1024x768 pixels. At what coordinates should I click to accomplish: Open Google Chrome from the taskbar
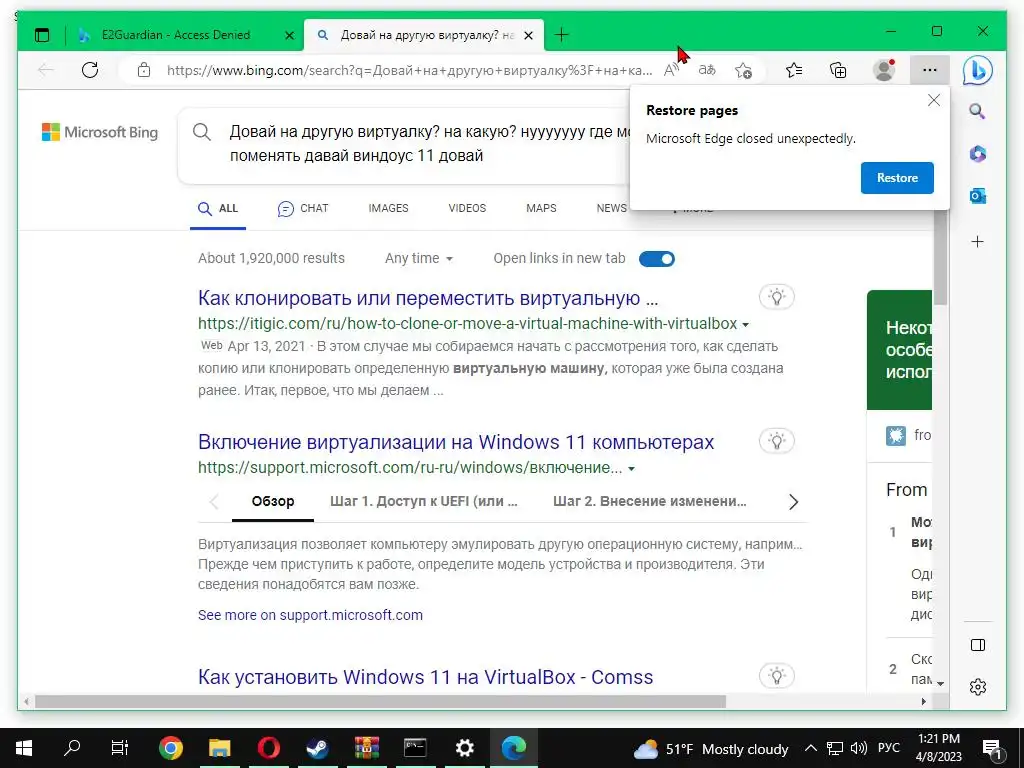pos(170,748)
